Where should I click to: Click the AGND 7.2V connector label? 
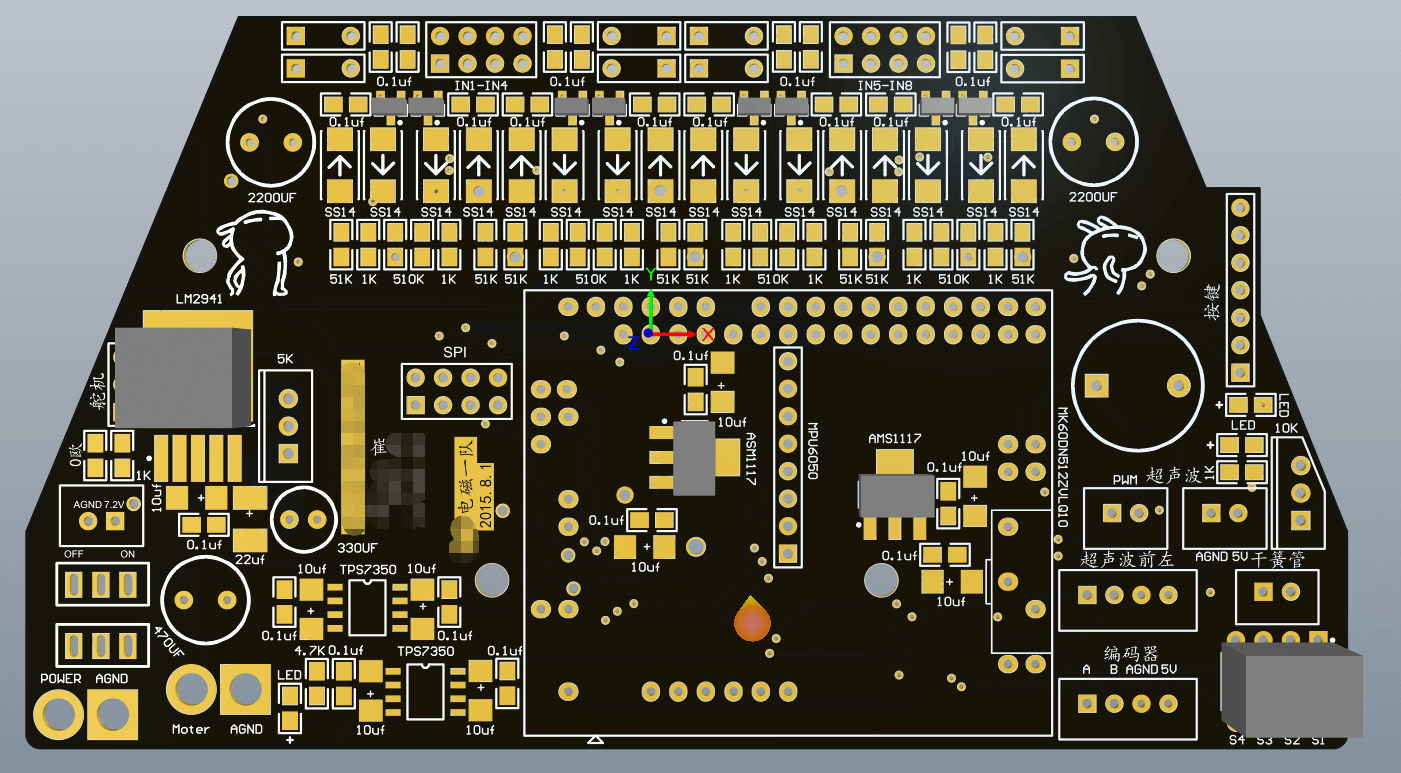(x=98, y=505)
